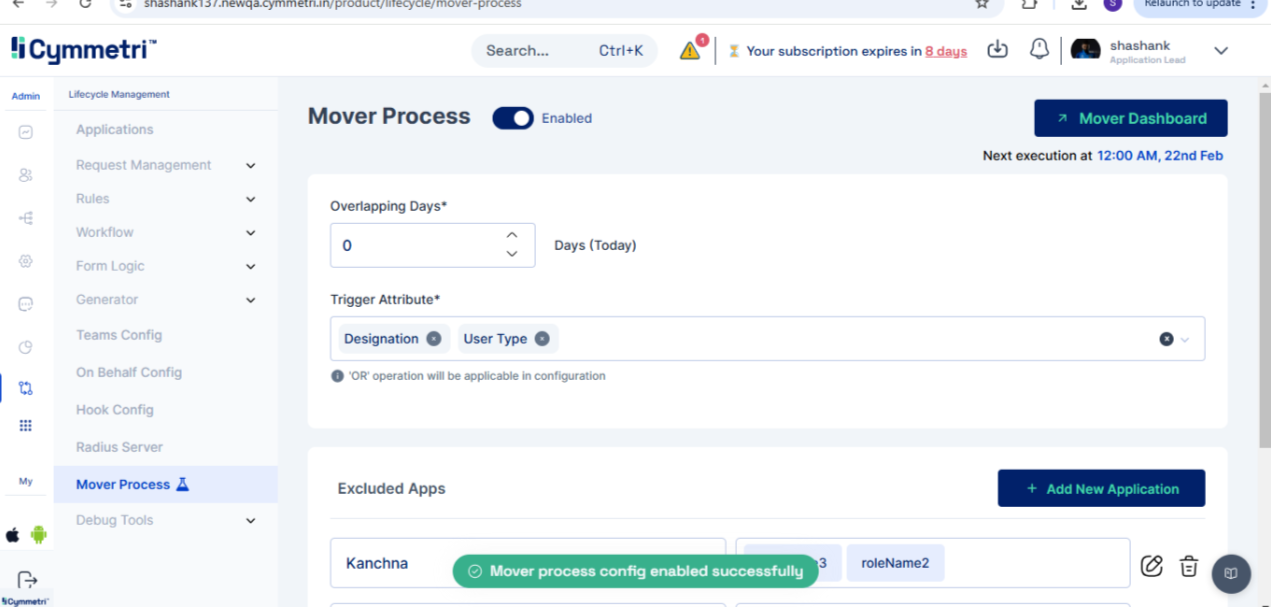Click the Android app icon

pos(39,534)
